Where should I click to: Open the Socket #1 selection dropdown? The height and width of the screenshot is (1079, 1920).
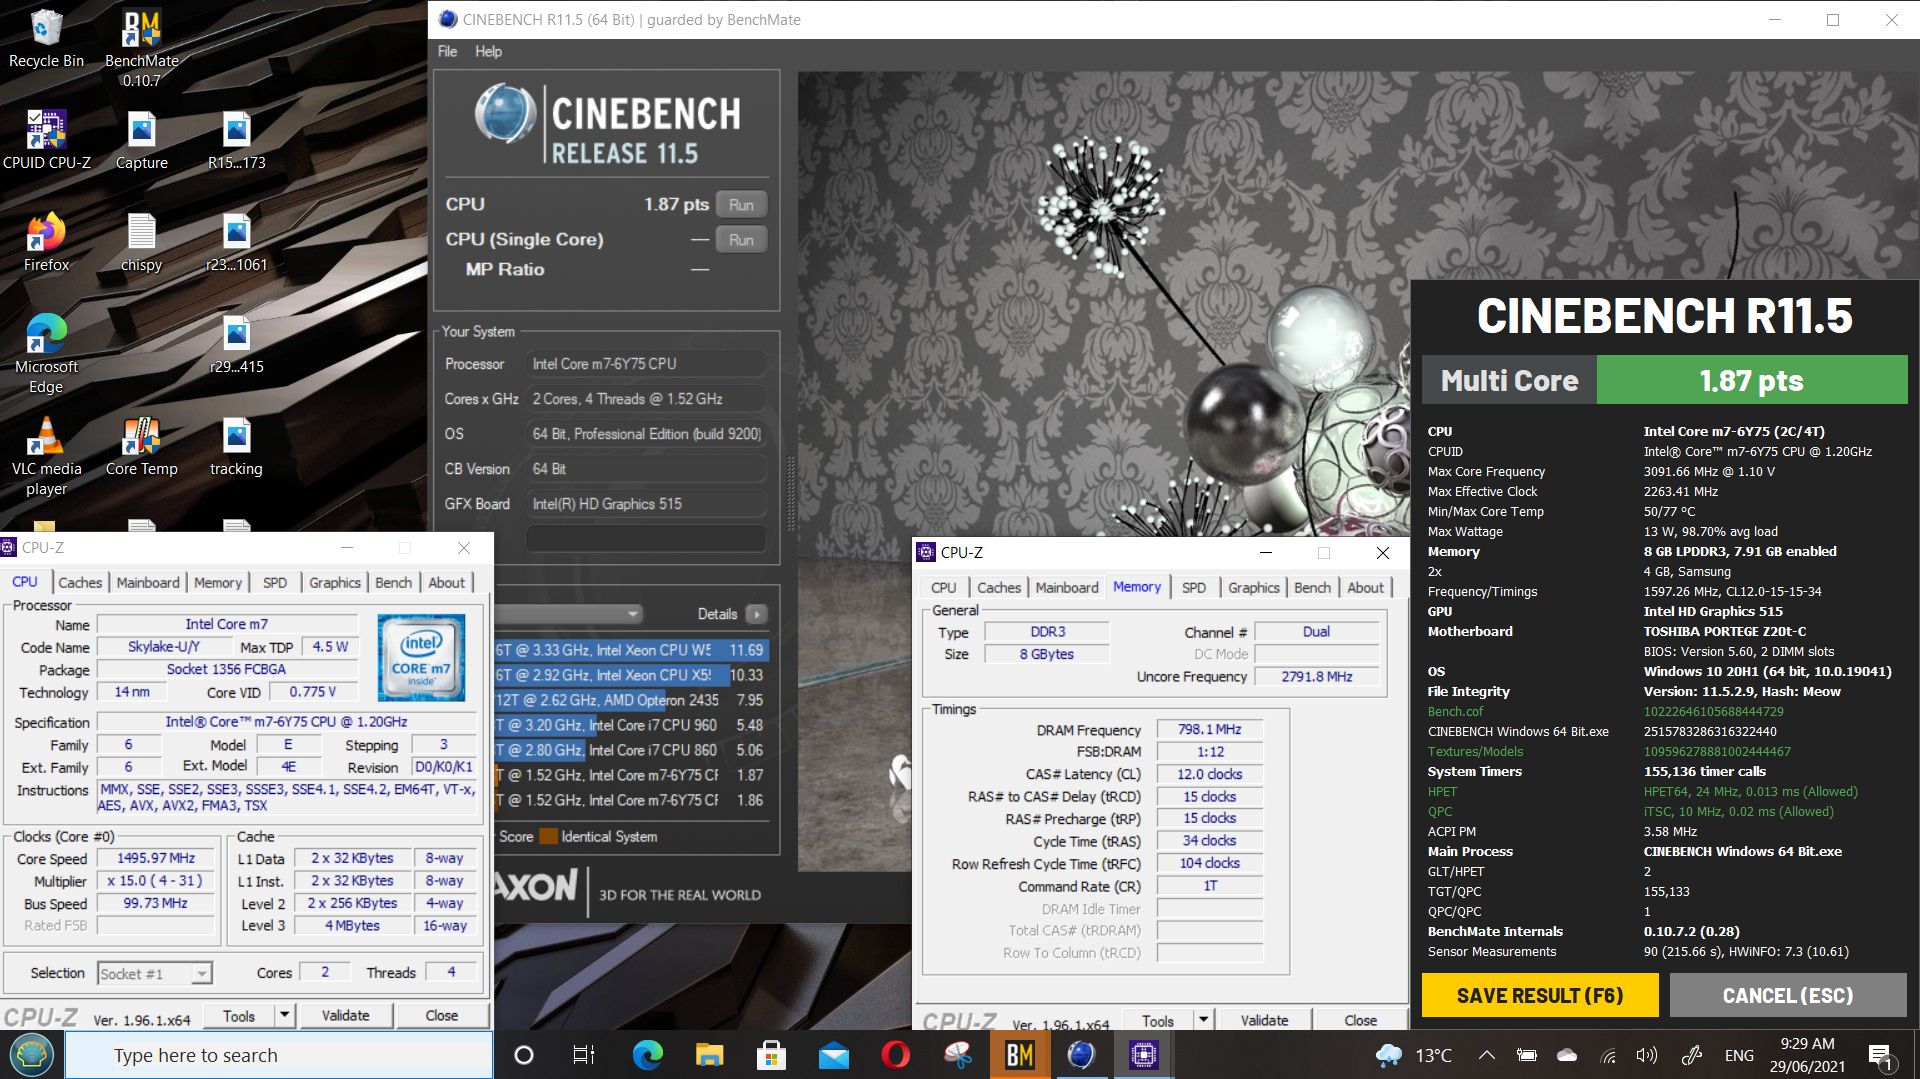201,973
